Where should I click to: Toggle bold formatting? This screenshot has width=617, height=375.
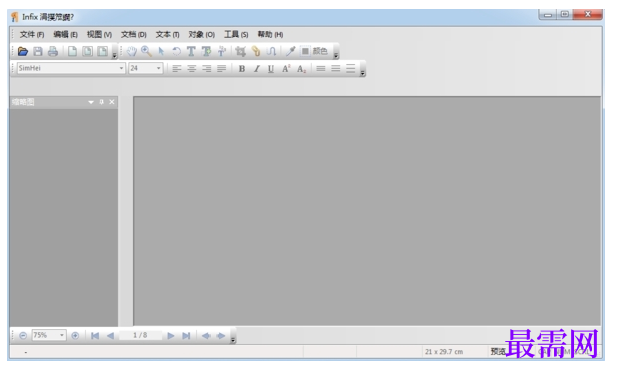click(x=242, y=68)
